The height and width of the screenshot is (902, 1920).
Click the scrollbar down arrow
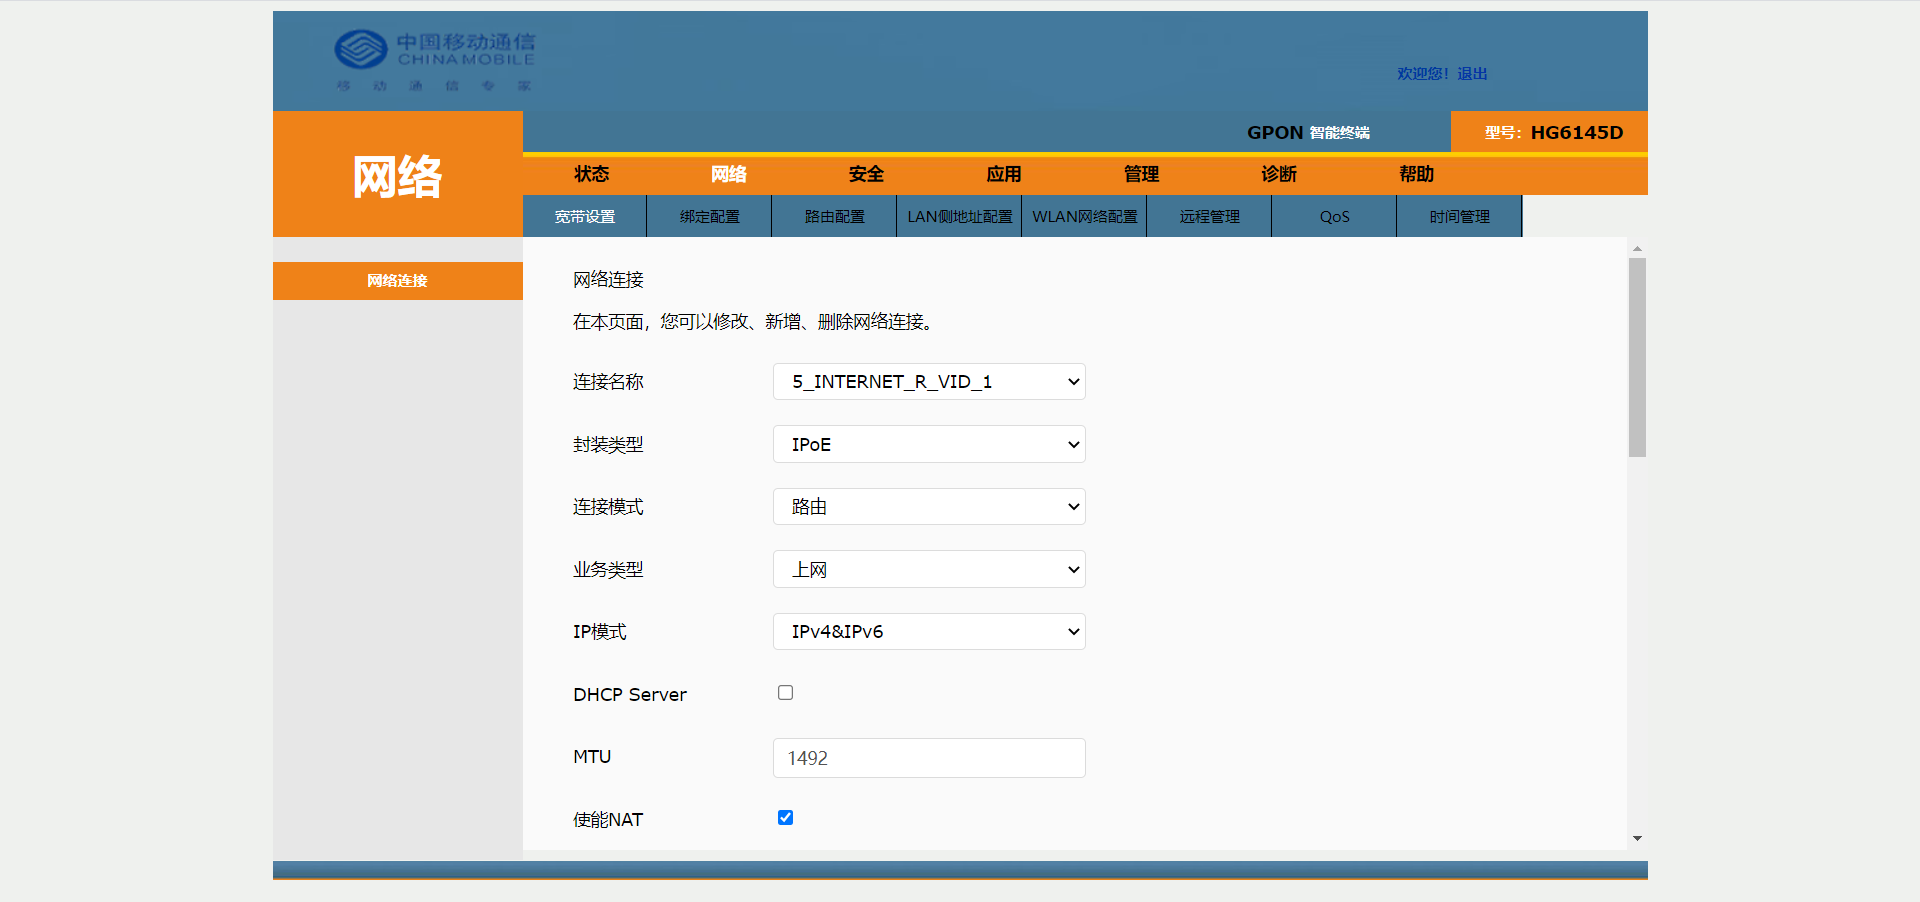pos(1637,838)
